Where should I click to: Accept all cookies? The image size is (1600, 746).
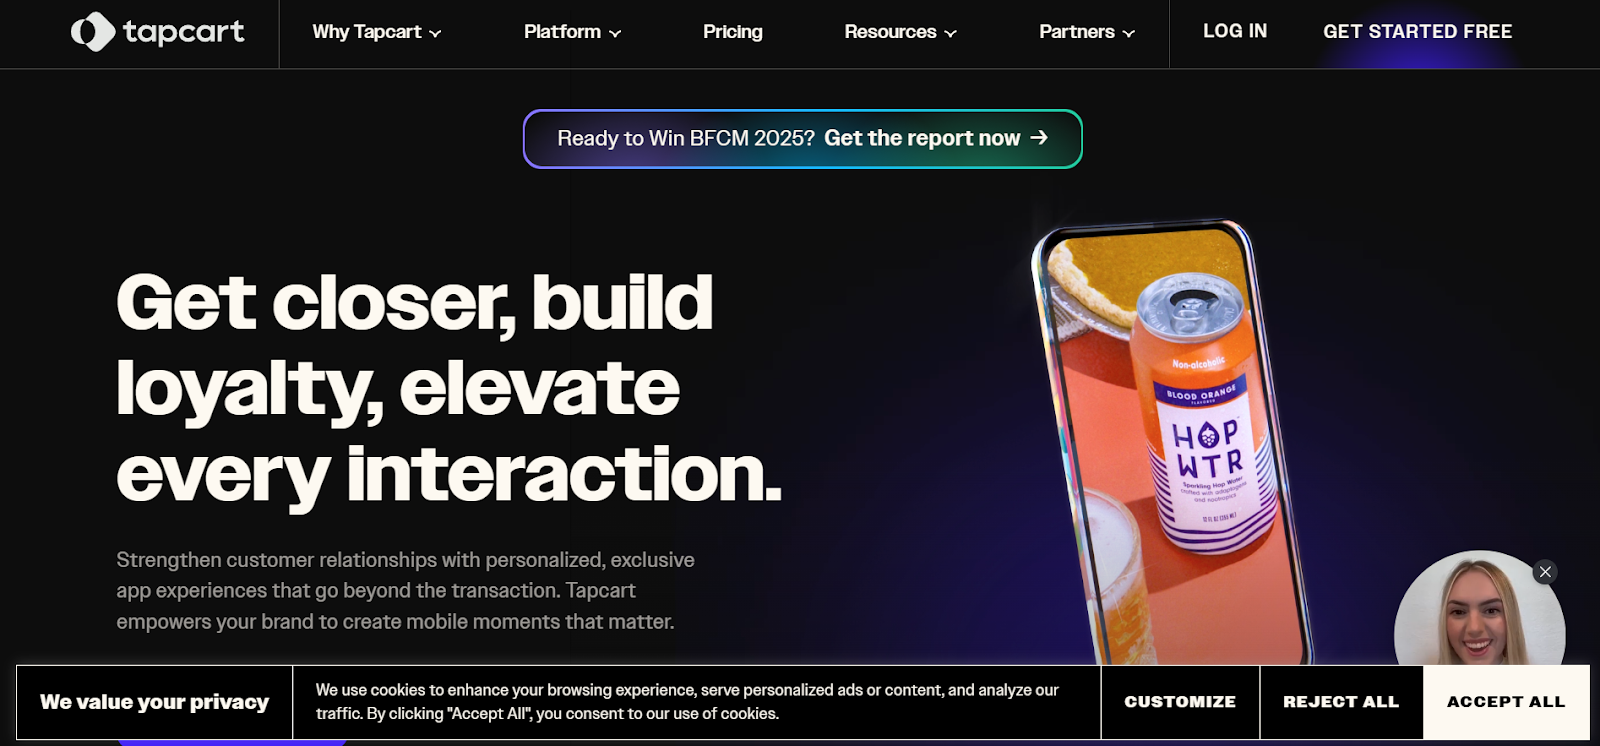(1506, 702)
